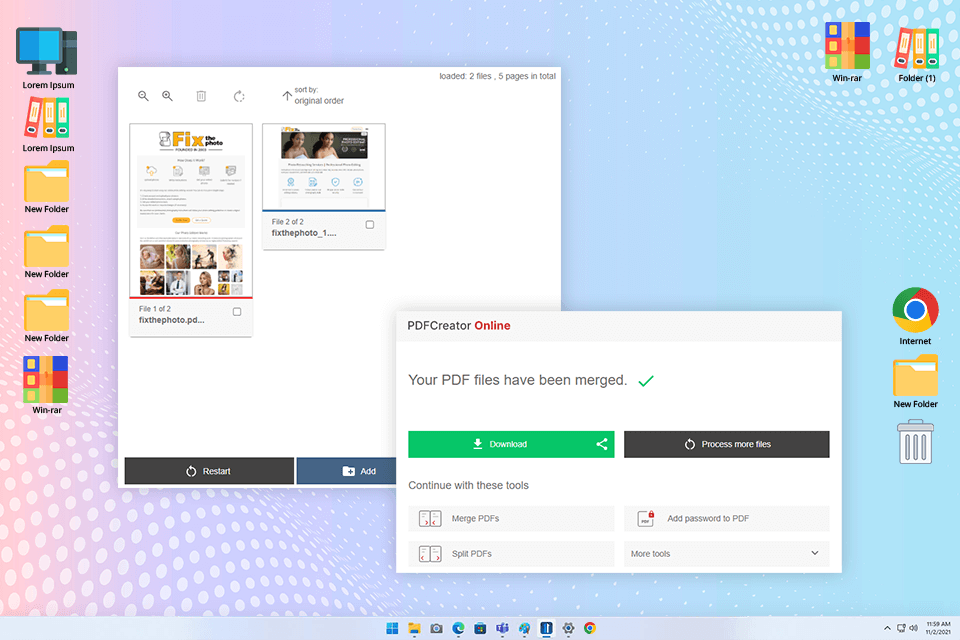The width and height of the screenshot is (960, 640).
Task: Open the first New Folder on left
Action: pos(47,187)
